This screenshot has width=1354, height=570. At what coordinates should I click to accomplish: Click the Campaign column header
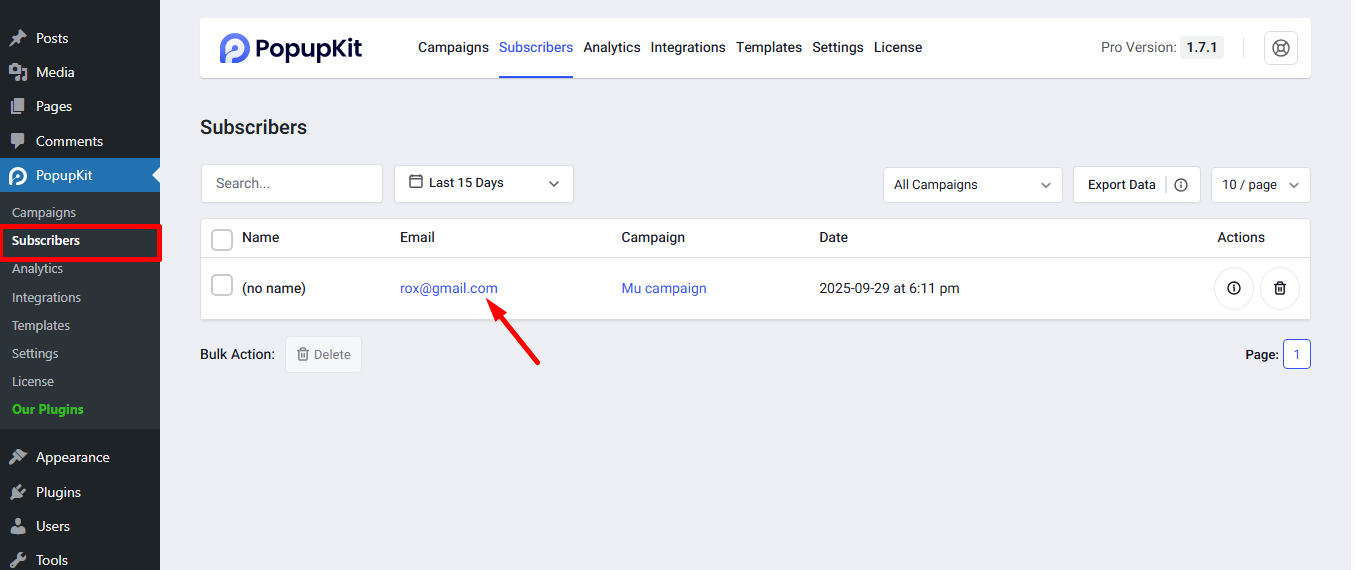pos(653,237)
